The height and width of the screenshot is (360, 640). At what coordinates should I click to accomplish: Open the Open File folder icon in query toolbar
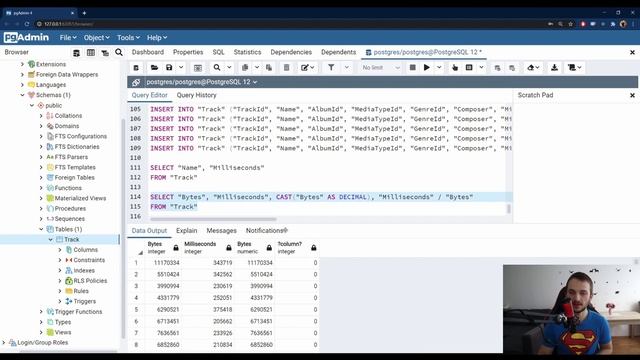[x=154, y=68]
